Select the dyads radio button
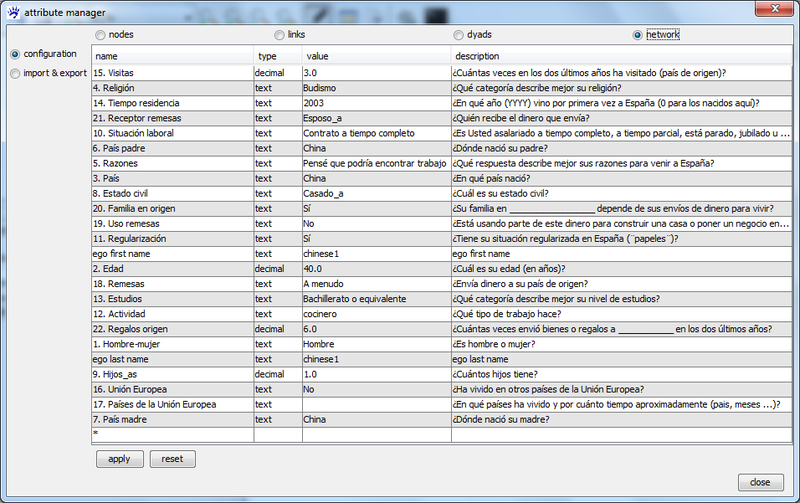800x503 pixels. 459,35
